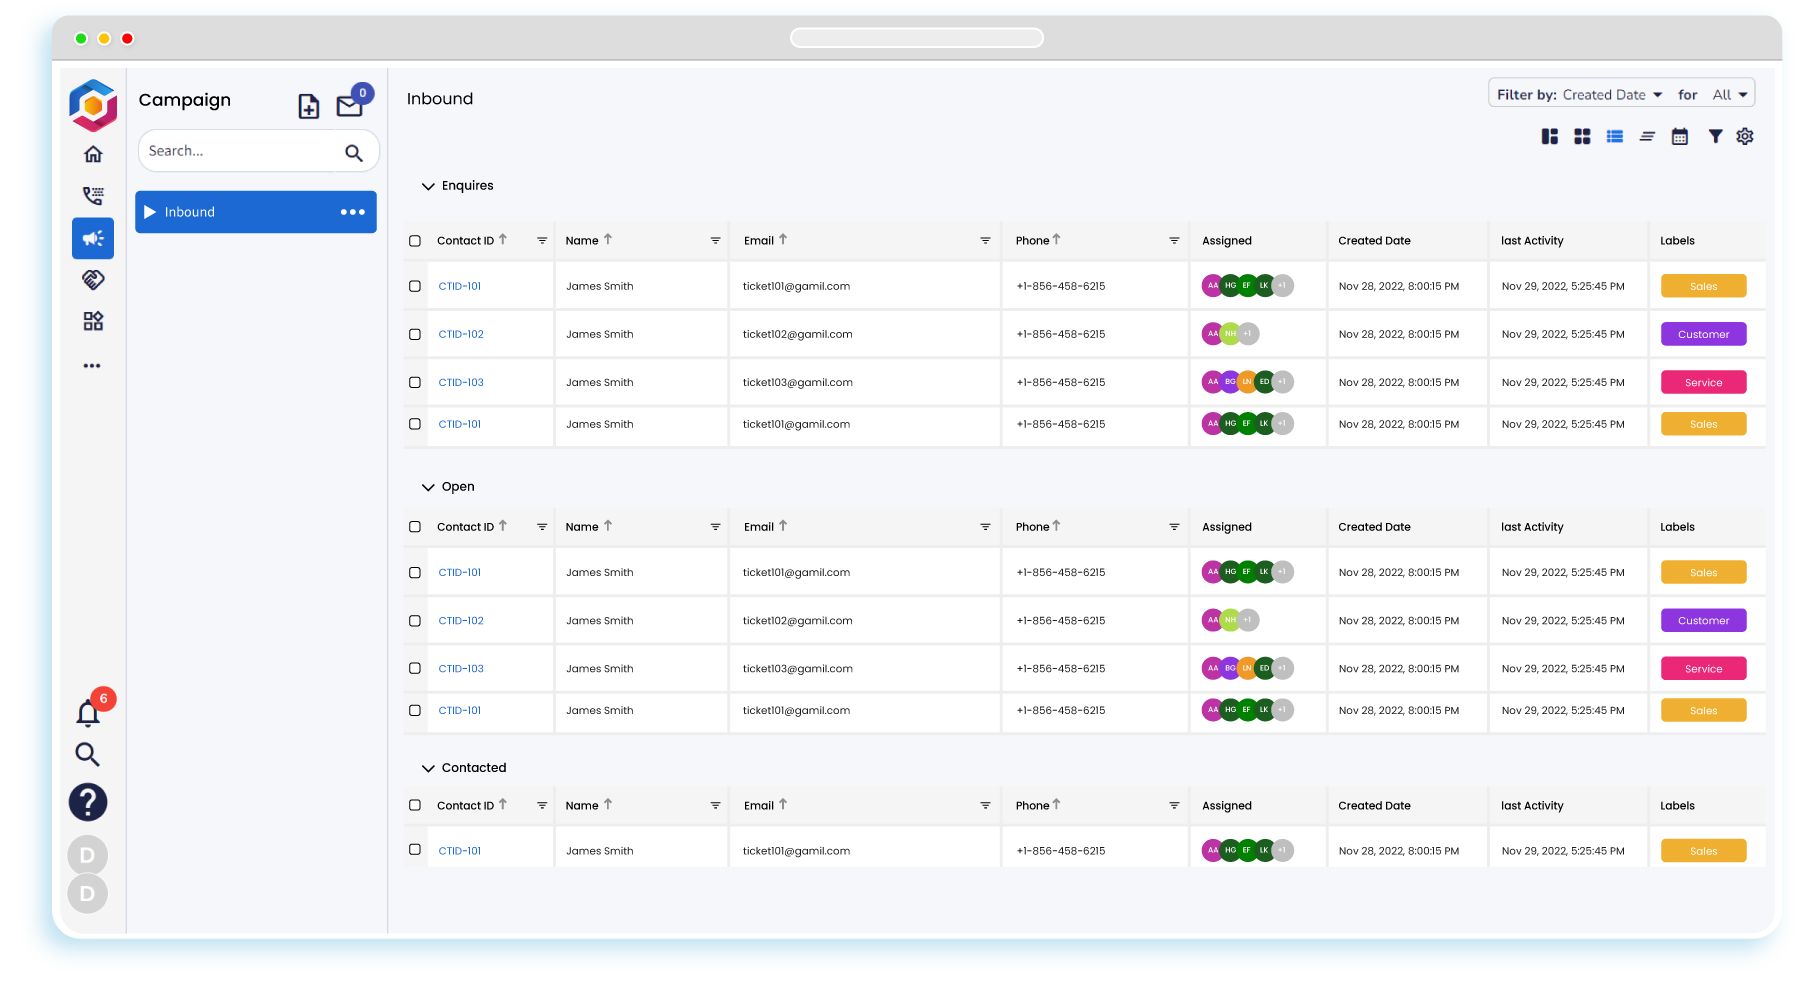Open the Created Date filter dropdown

[1612, 94]
